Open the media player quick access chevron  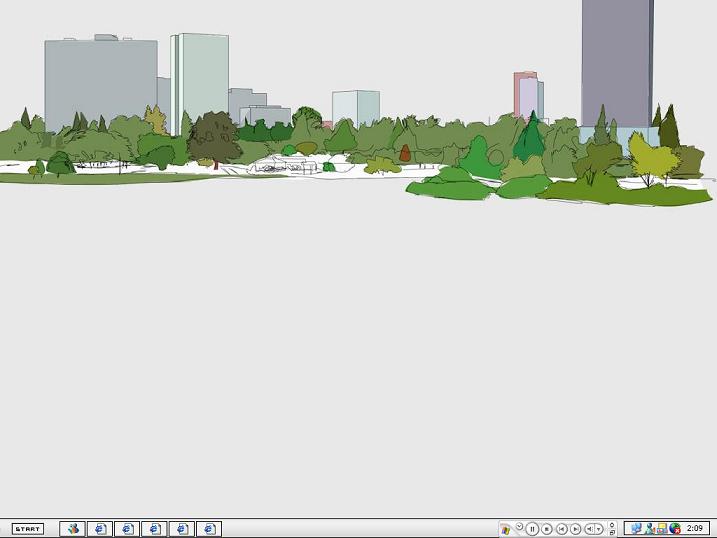click(x=519, y=527)
